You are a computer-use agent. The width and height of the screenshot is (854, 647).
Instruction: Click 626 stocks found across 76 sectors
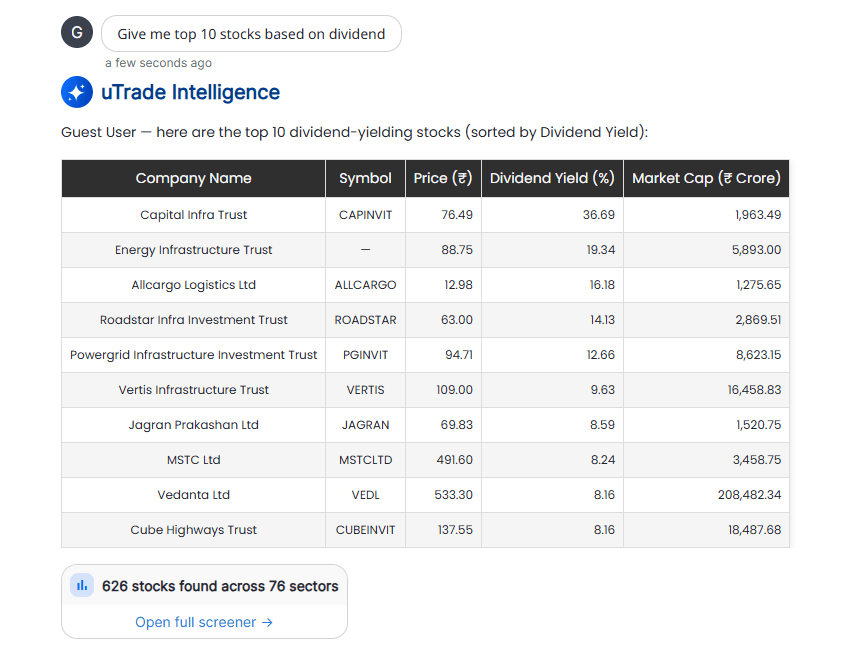tap(220, 586)
